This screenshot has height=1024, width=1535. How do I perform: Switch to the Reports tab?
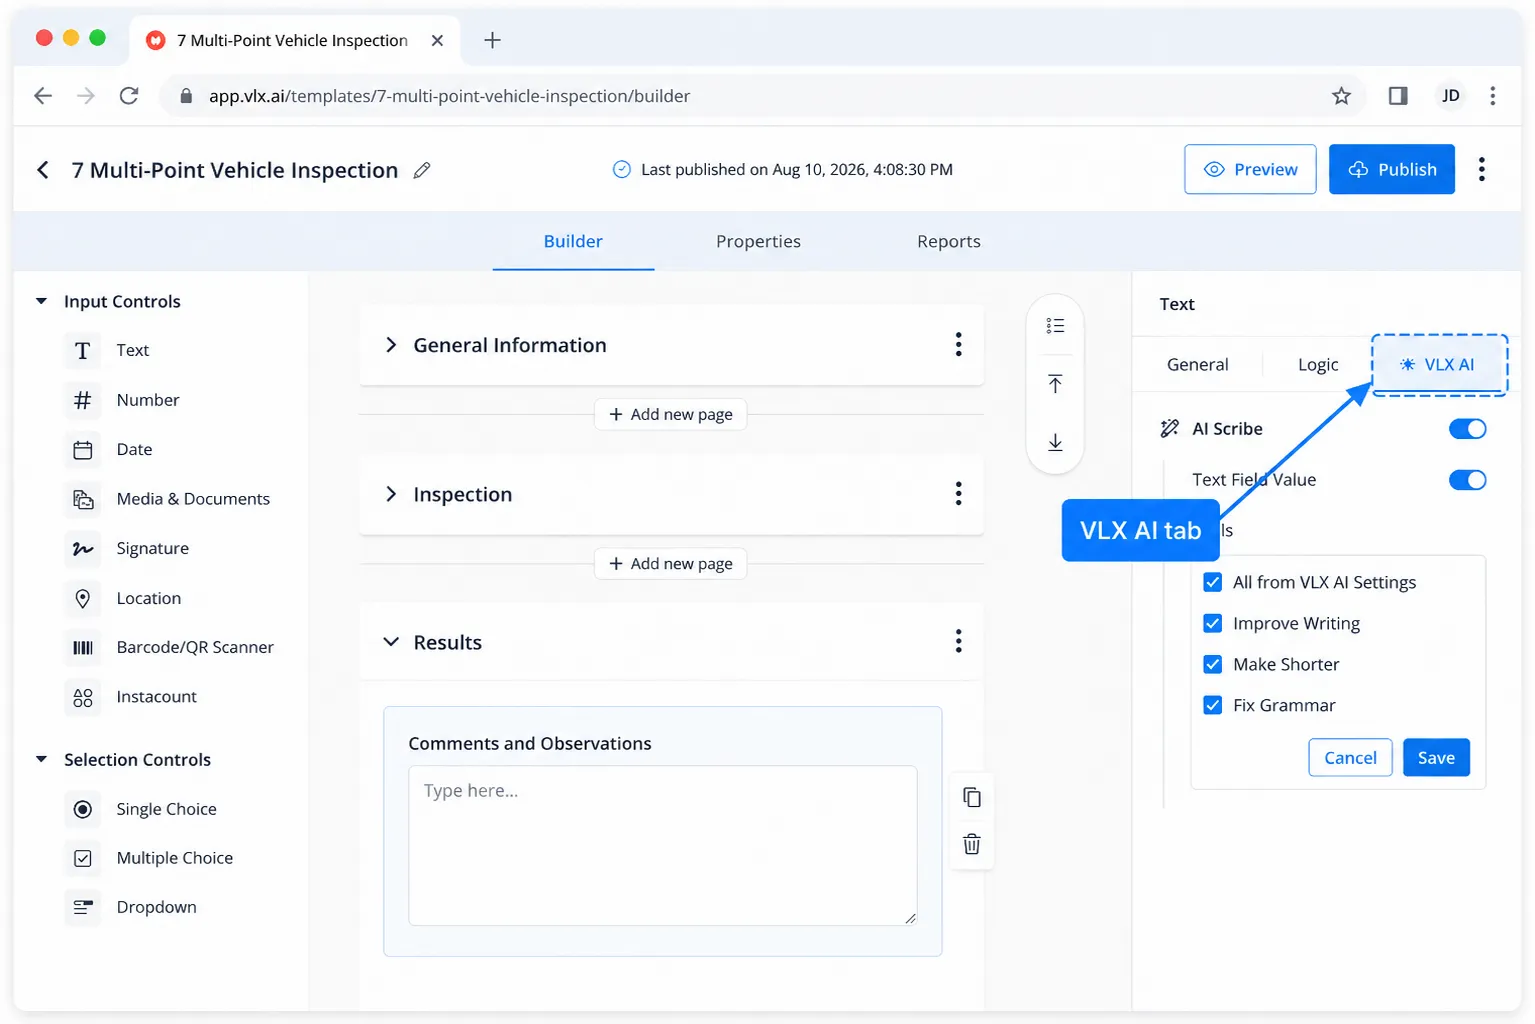click(x=948, y=241)
